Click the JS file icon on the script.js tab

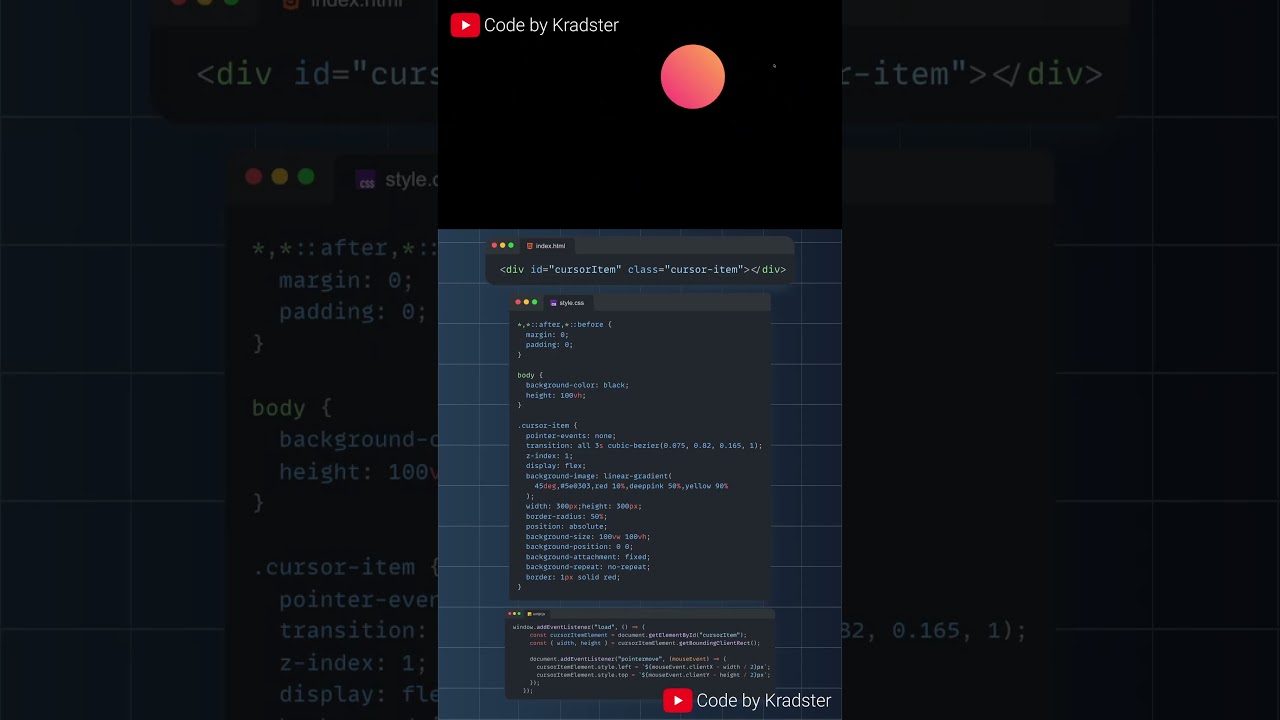point(529,614)
